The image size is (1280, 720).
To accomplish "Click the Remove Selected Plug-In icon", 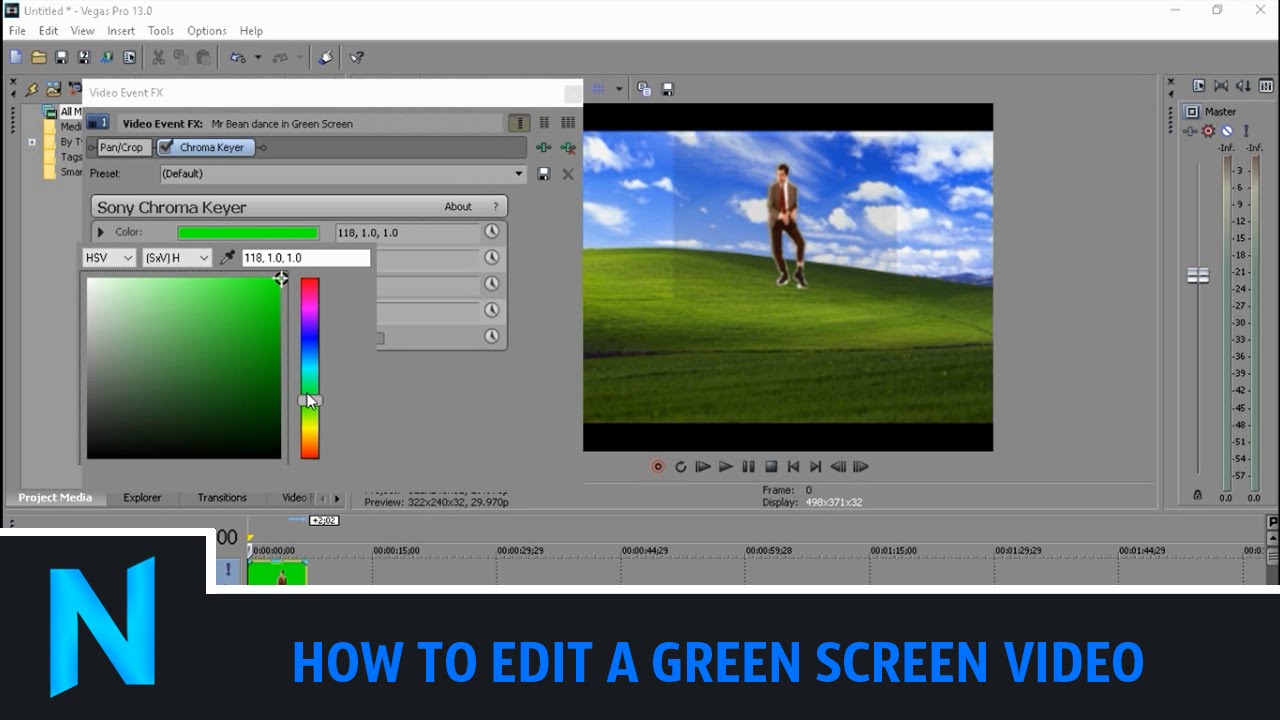I will pyautogui.click(x=567, y=148).
